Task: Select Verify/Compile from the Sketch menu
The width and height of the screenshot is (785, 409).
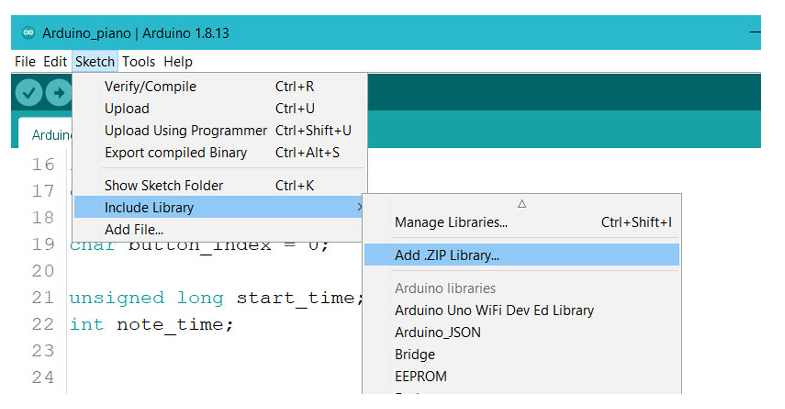Action: click(150, 87)
